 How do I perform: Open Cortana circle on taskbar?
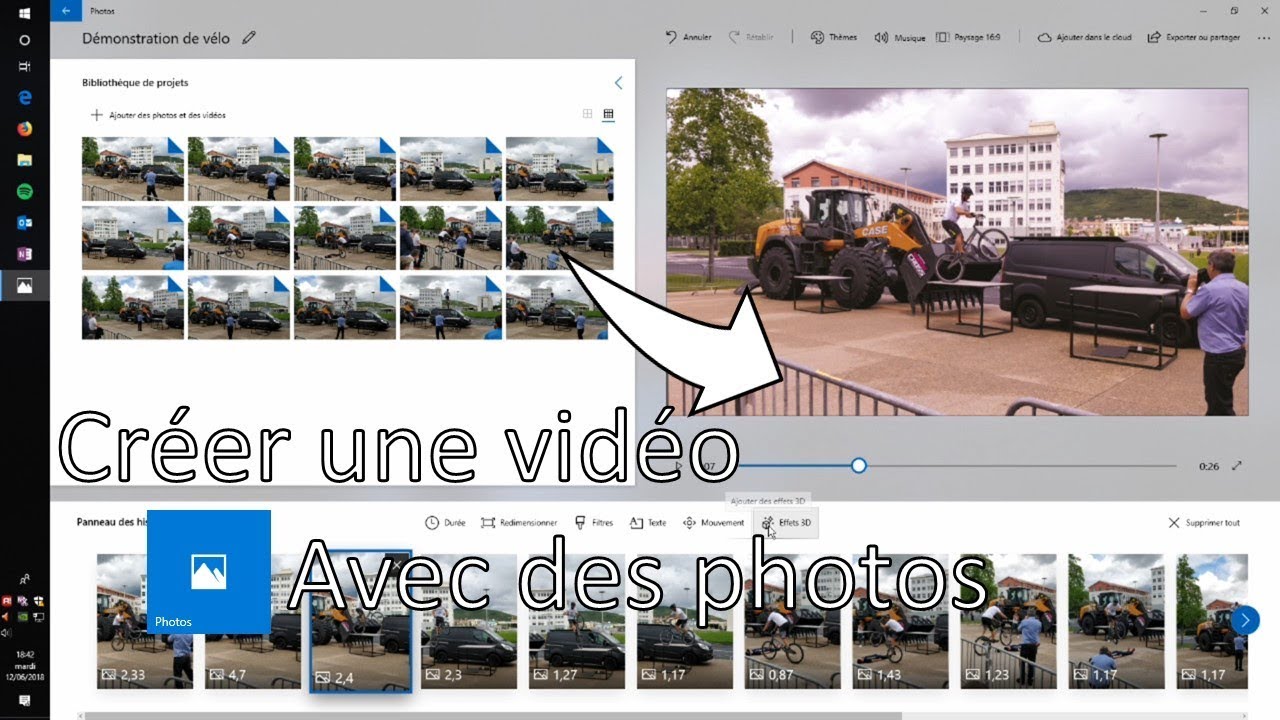point(25,40)
